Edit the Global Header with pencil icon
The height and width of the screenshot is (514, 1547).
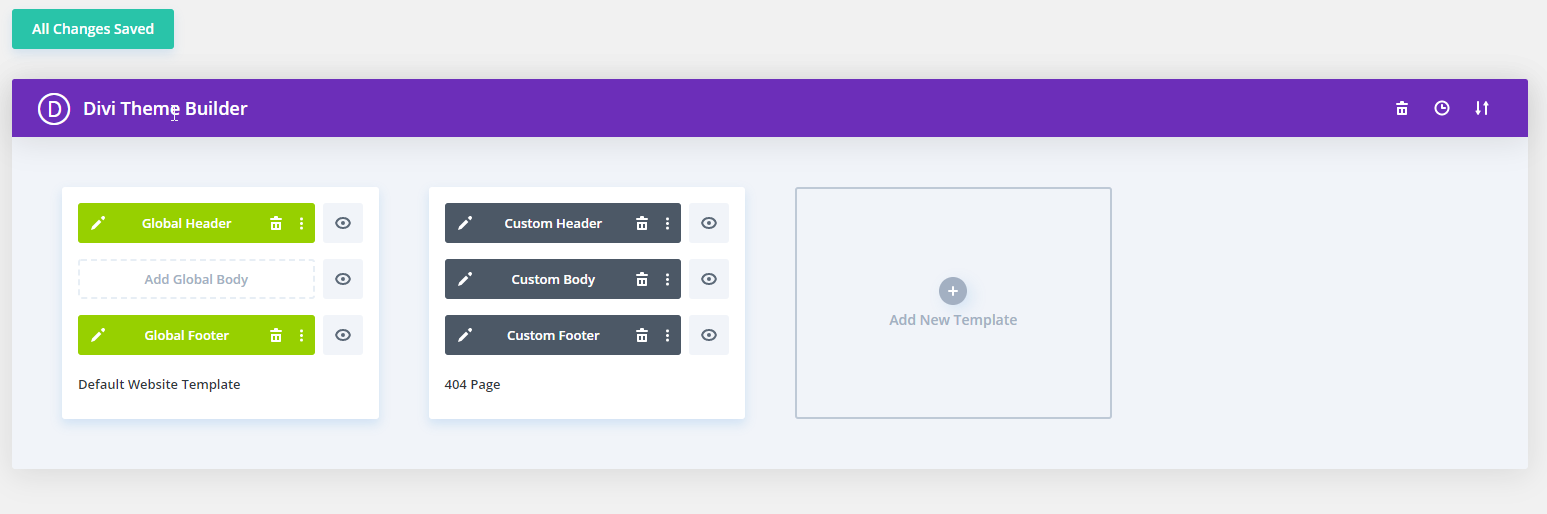(x=97, y=223)
